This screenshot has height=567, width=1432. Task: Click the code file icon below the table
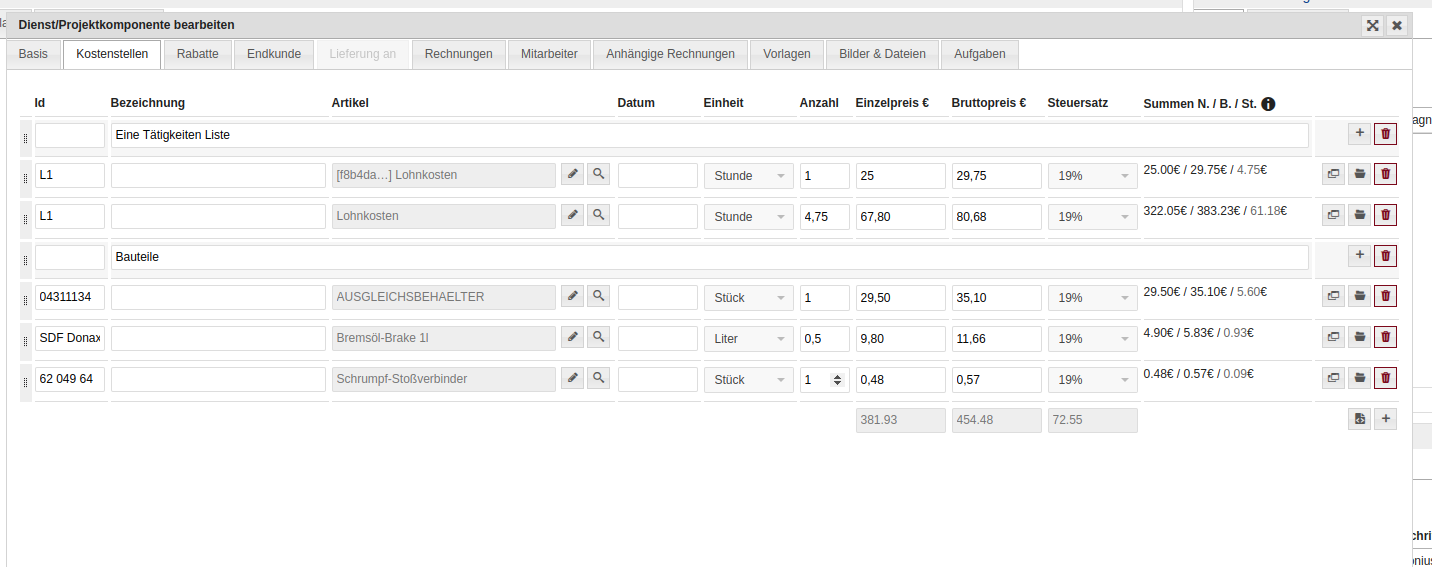coord(1359,420)
